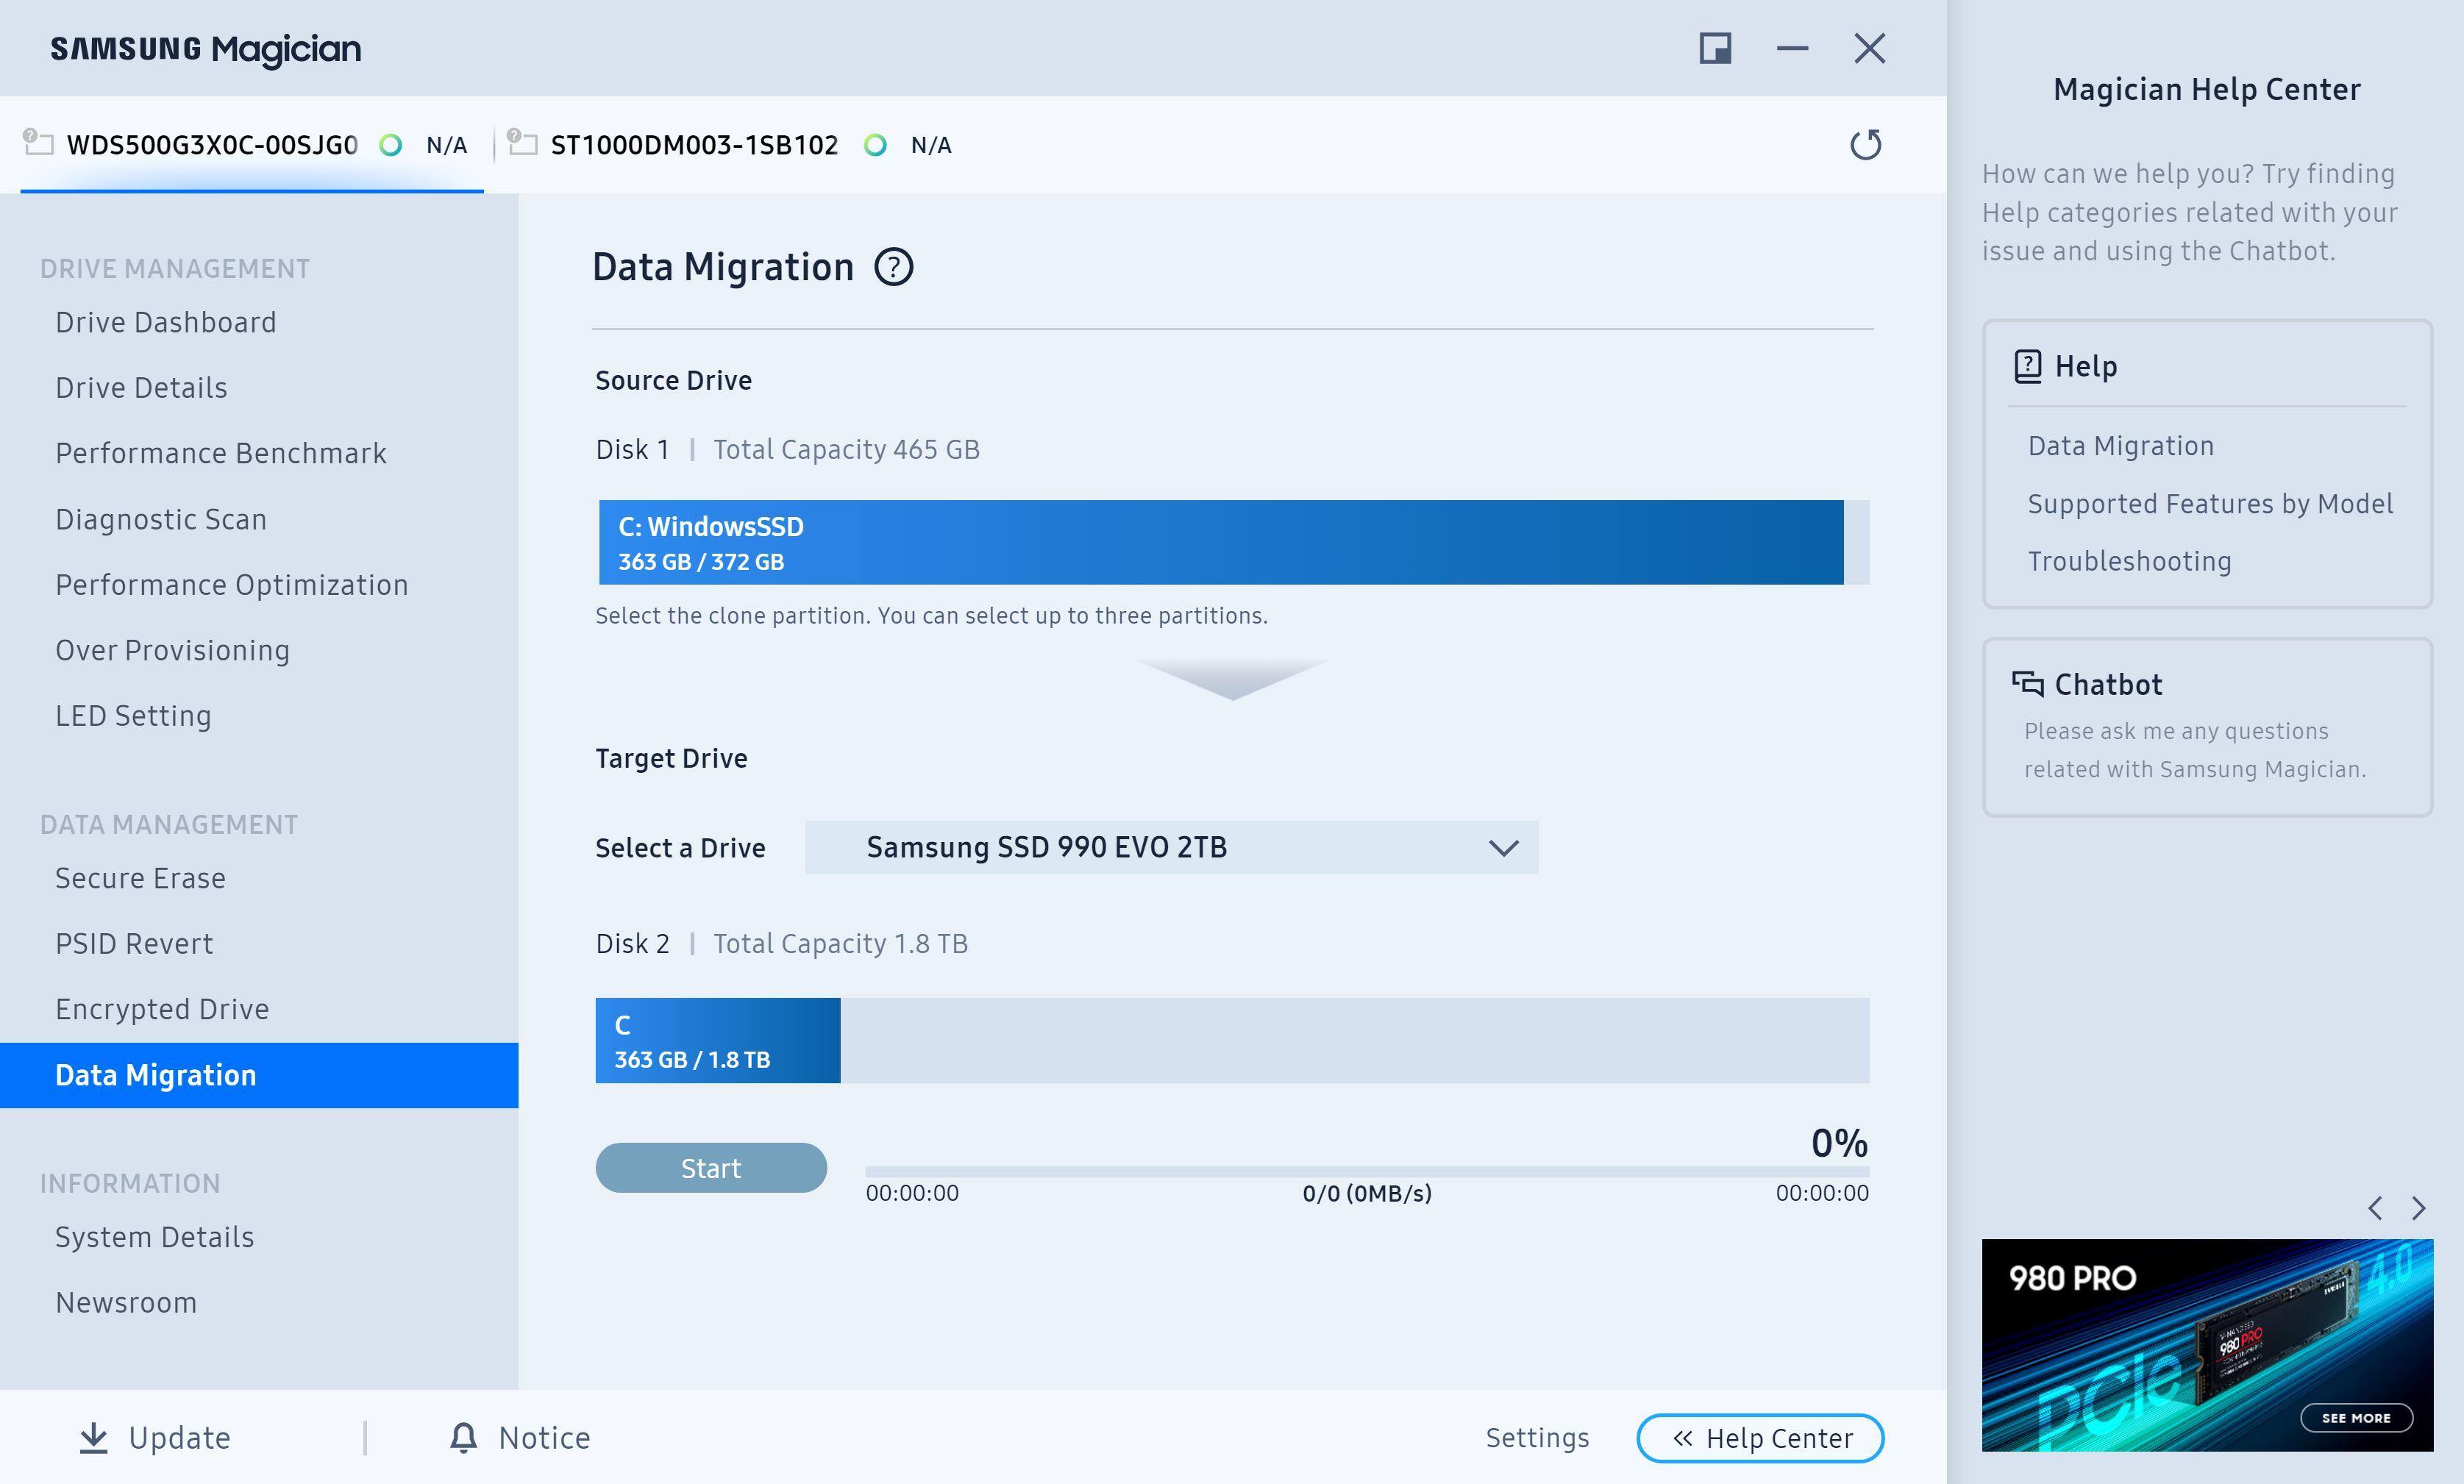2464x1484 pixels.
Task: Open Secure Erase in the sidebar
Action: pyautogui.click(x=141, y=878)
